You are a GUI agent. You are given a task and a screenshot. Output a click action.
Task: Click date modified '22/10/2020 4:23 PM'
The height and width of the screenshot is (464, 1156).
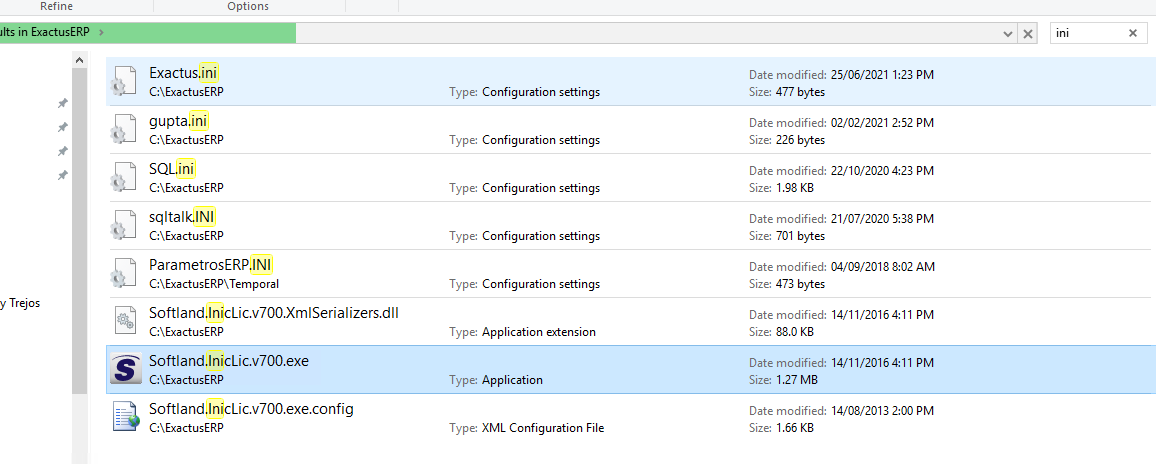click(882, 170)
